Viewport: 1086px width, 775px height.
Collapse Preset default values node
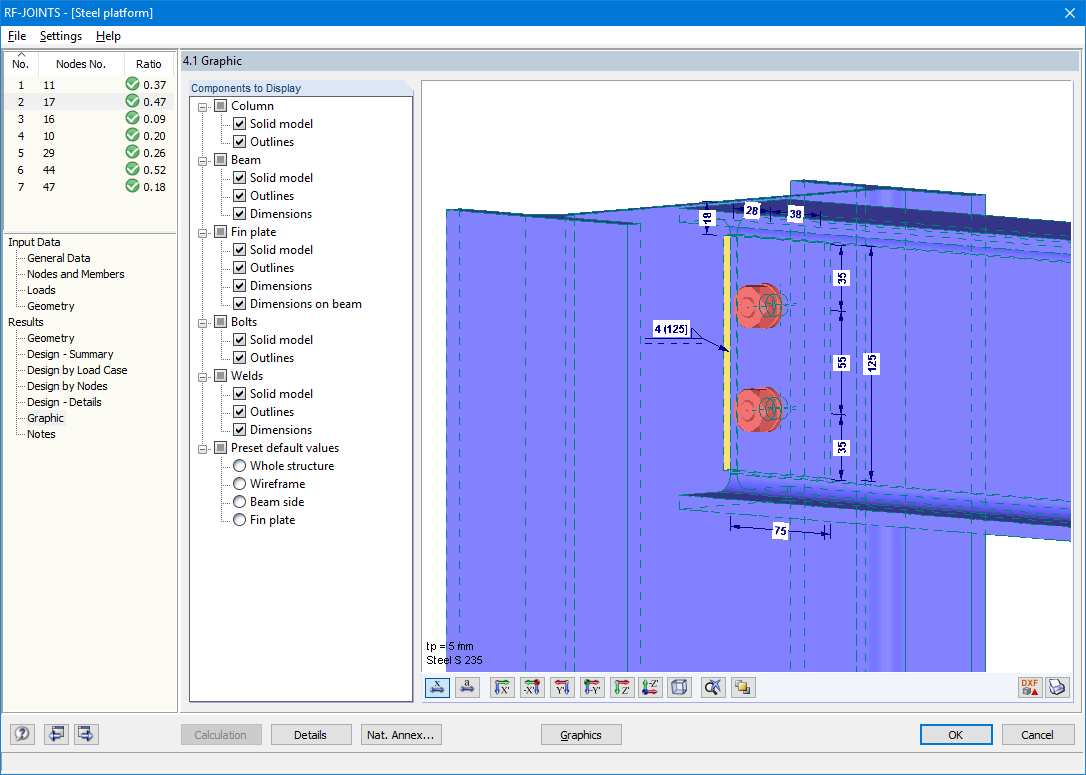click(203, 449)
